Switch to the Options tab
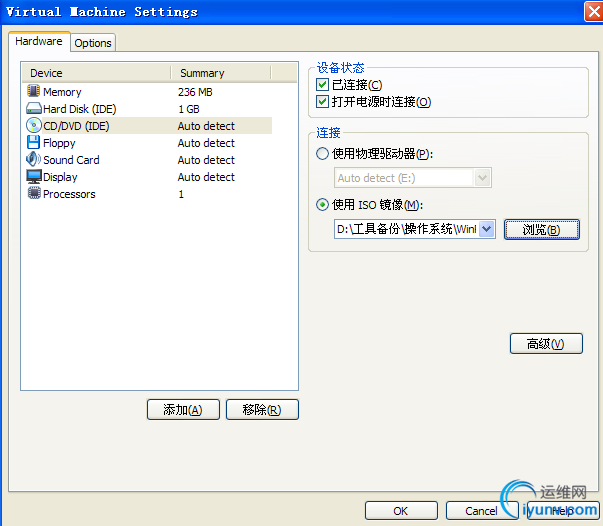The image size is (603, 526). point(93,43)
